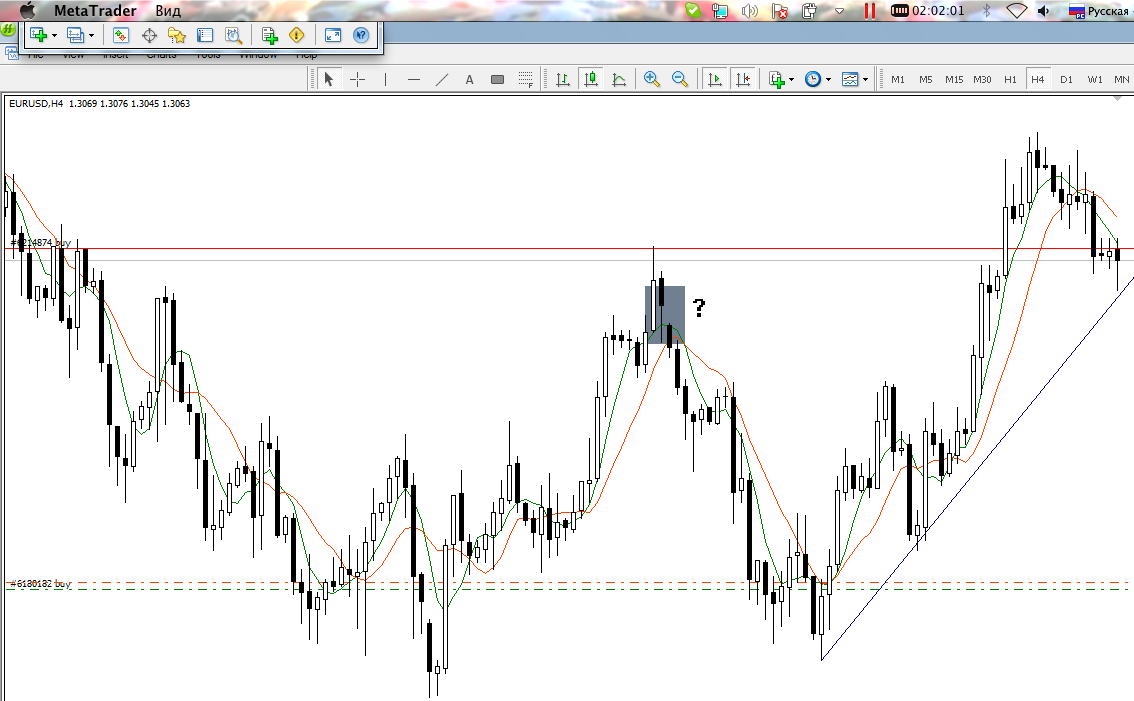Switch chart to full screen icon
Screen dimensions: 1134x701
[333, 35]
